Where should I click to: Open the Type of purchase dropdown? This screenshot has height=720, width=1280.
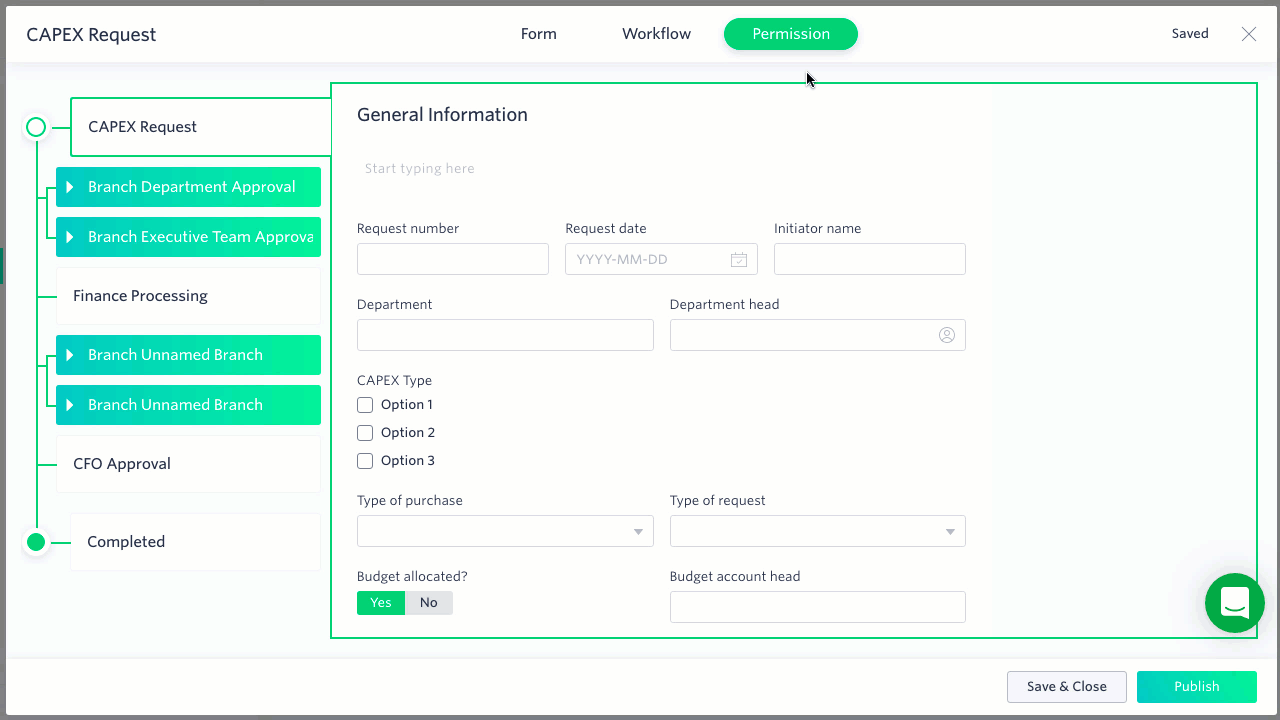click(505, 531)
